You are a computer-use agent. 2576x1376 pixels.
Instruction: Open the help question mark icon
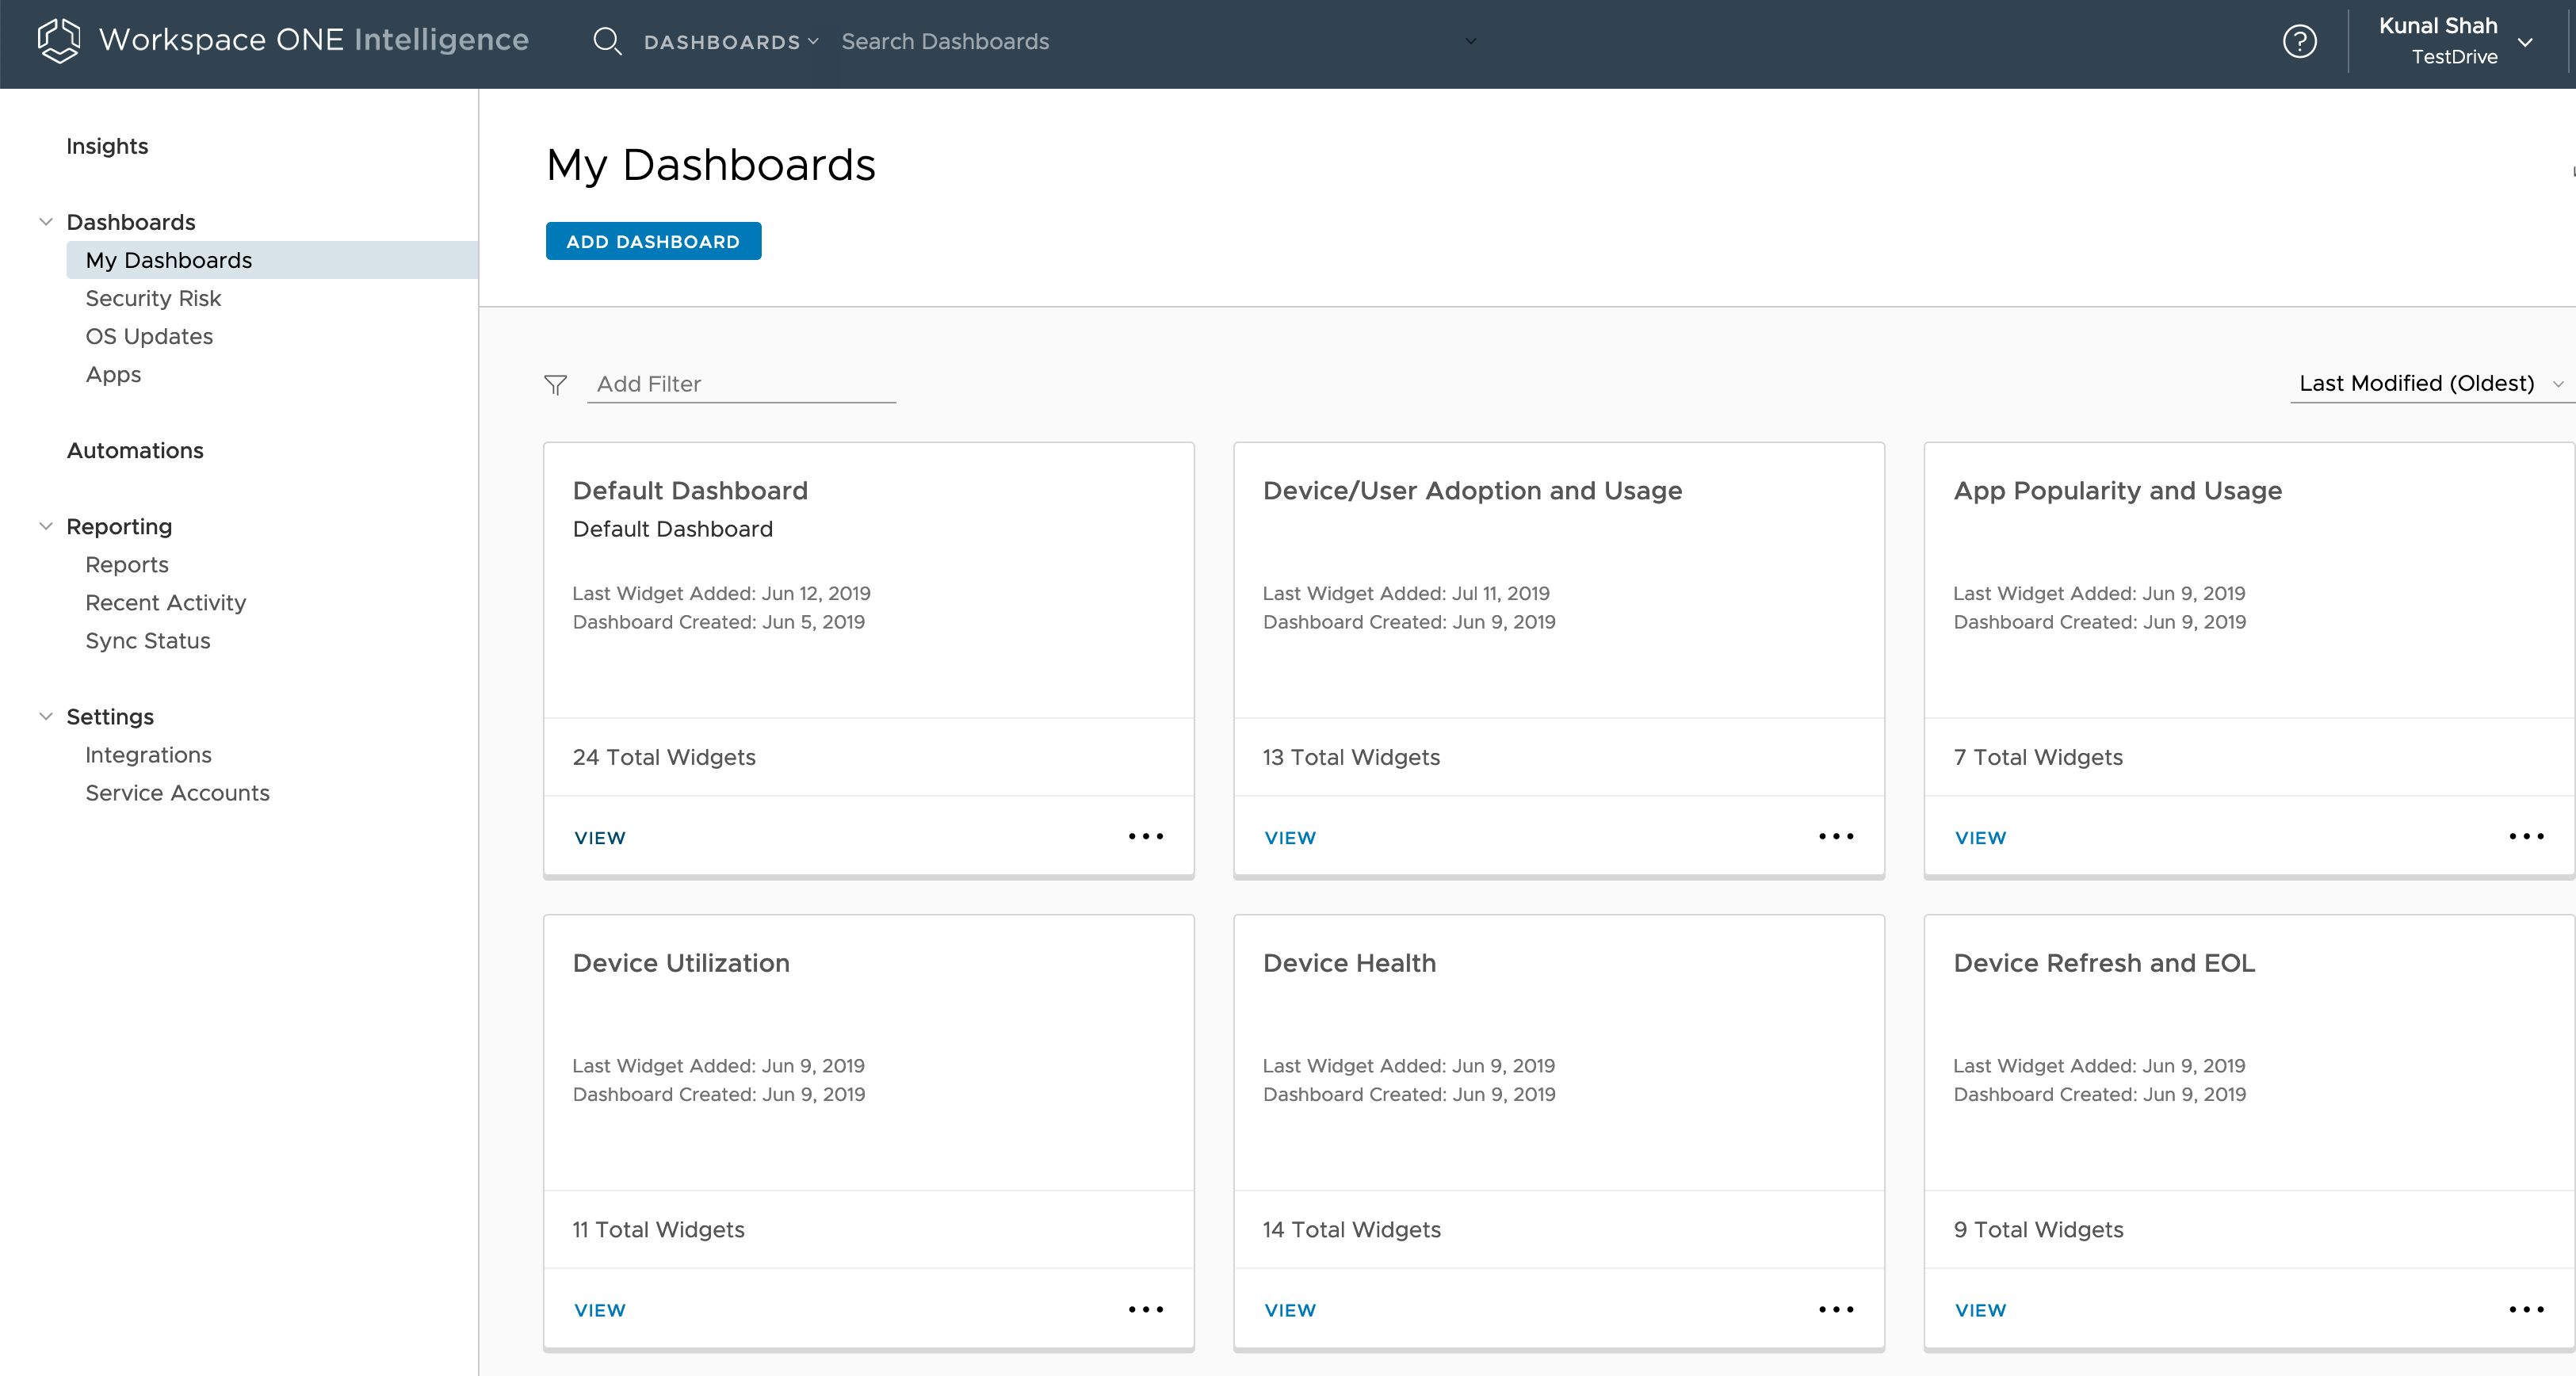[2299, 41]
